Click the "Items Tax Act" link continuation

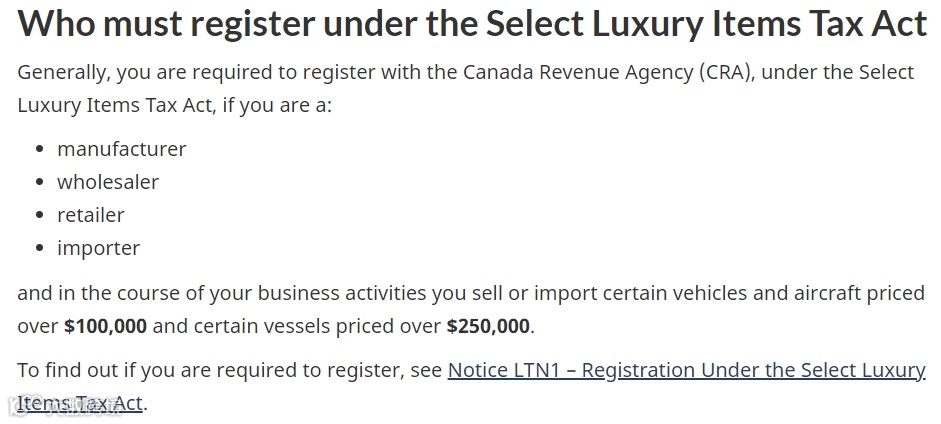[x=80, y=403]
